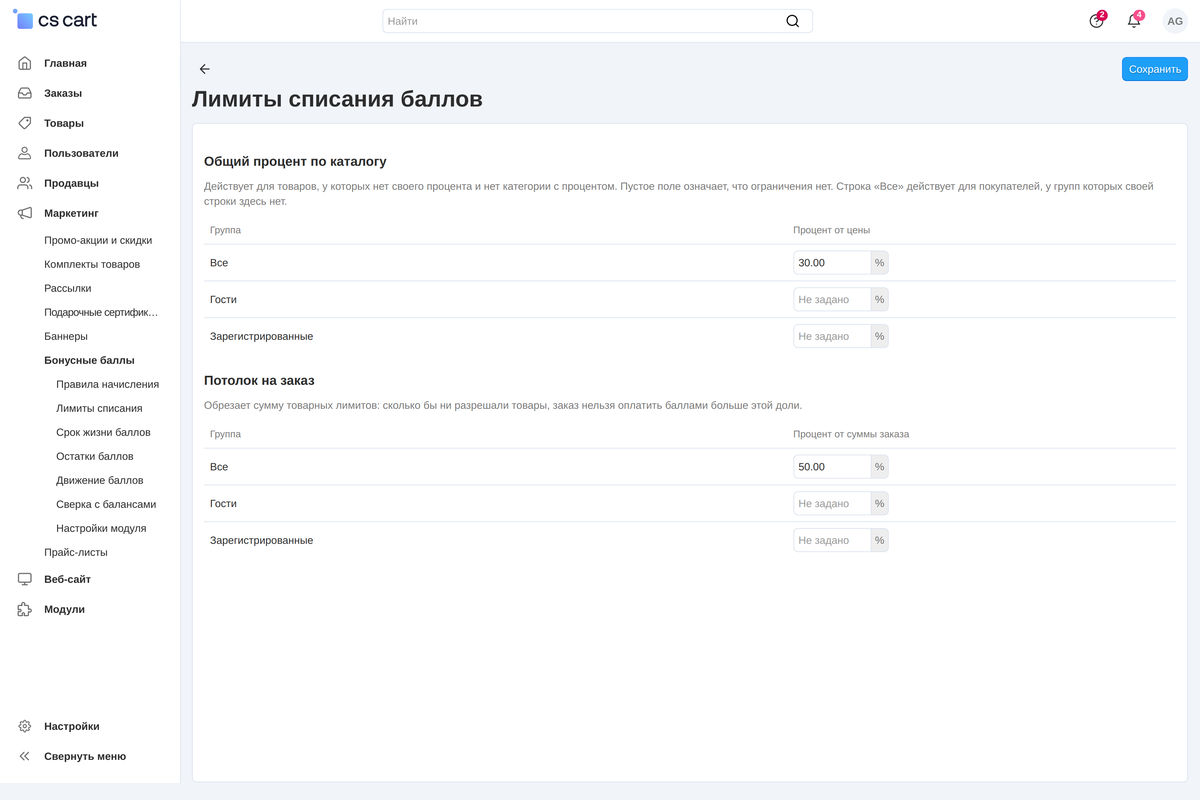Click catalog percent field for Зарегистрированные
This screenshot has width=1200, height=800.
[832, 336]
